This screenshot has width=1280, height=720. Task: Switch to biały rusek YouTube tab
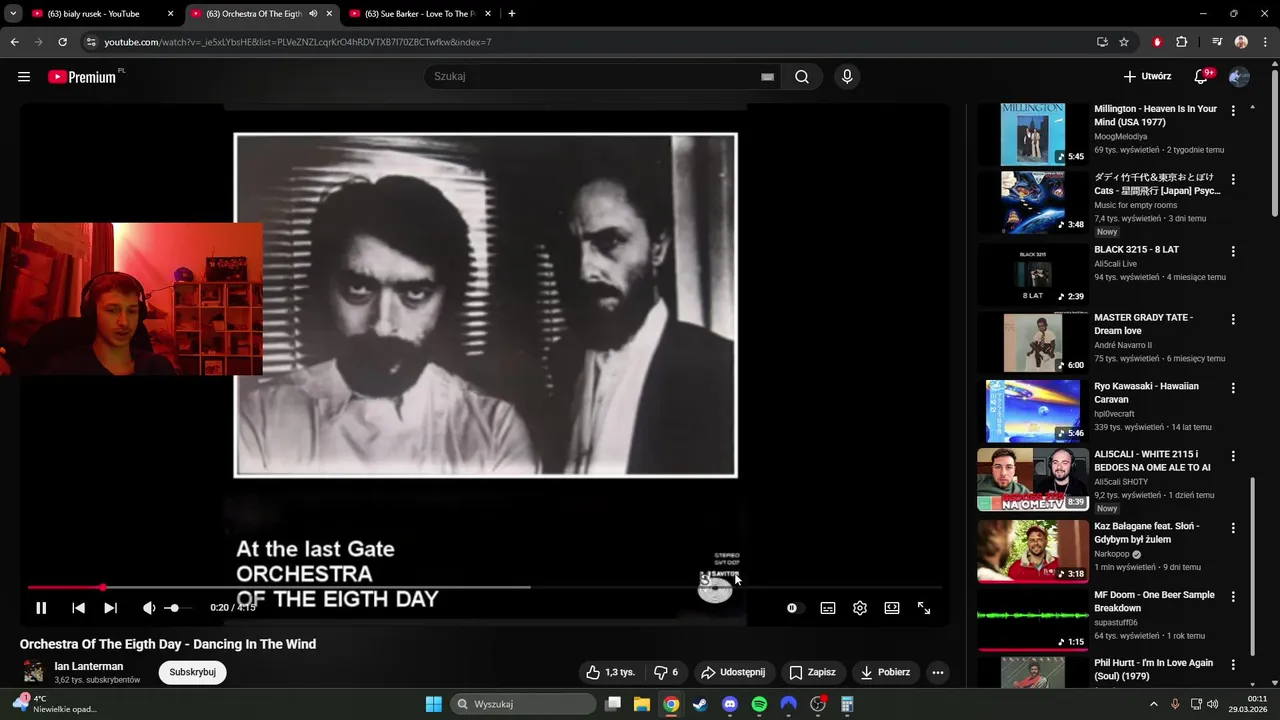point(103,14)
